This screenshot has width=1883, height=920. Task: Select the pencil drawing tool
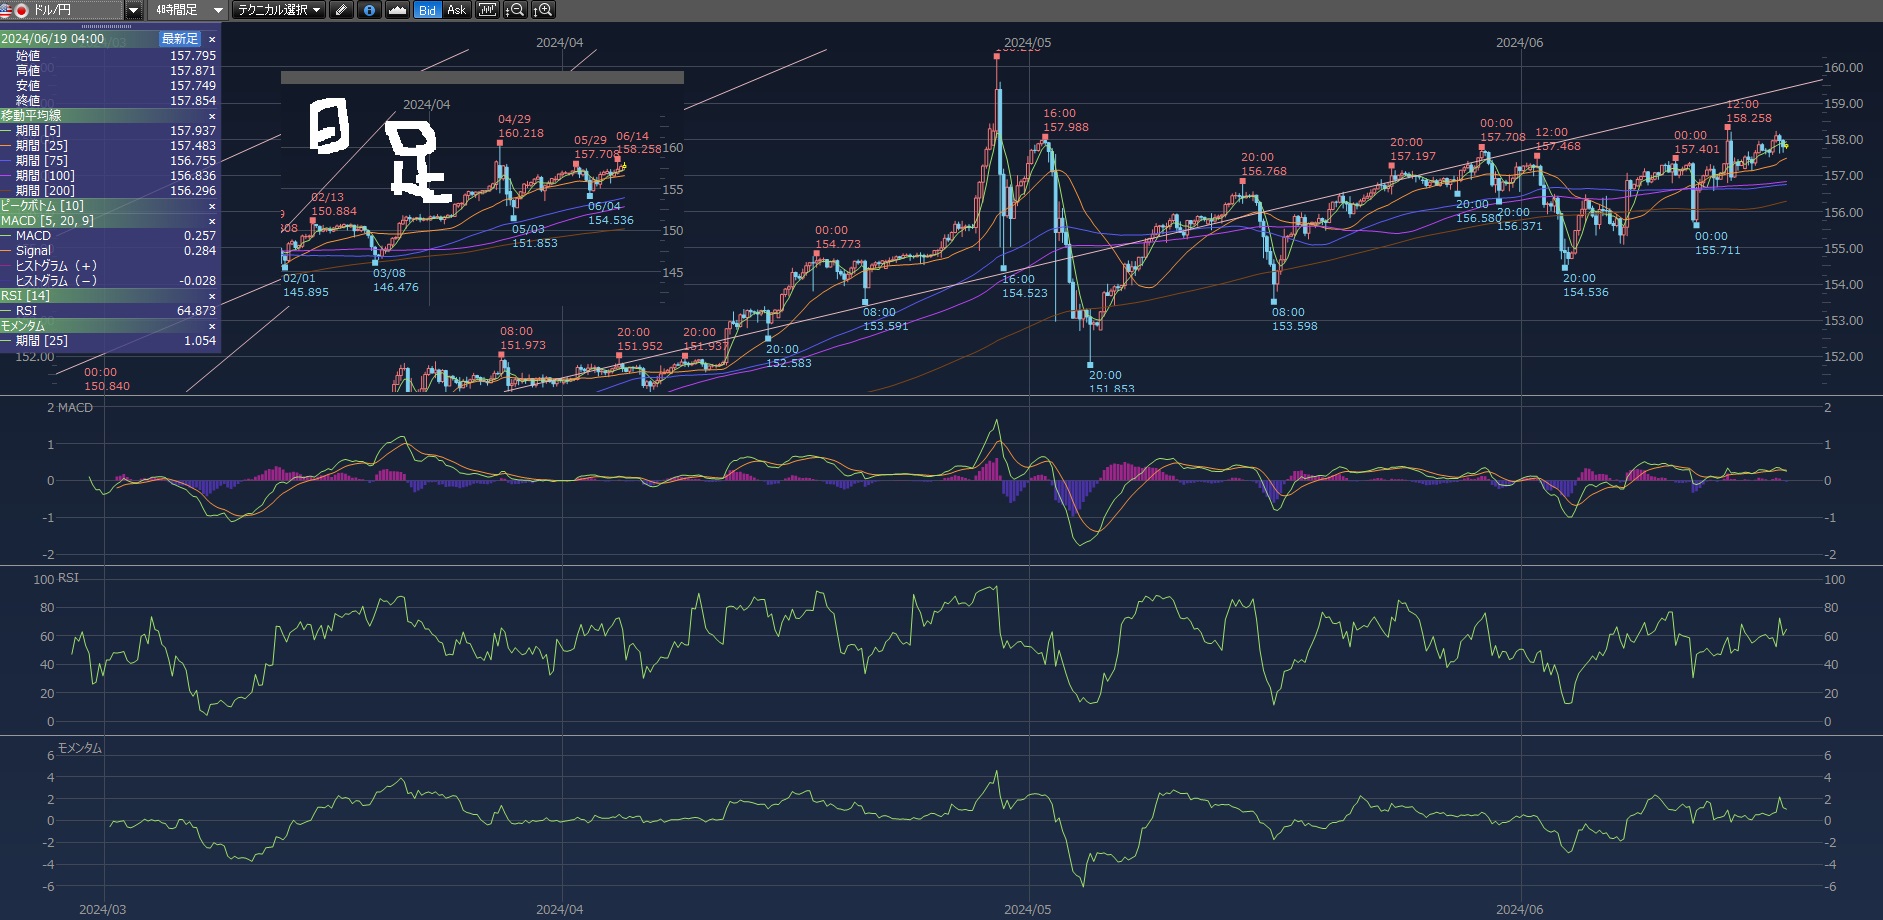(342, 10)
